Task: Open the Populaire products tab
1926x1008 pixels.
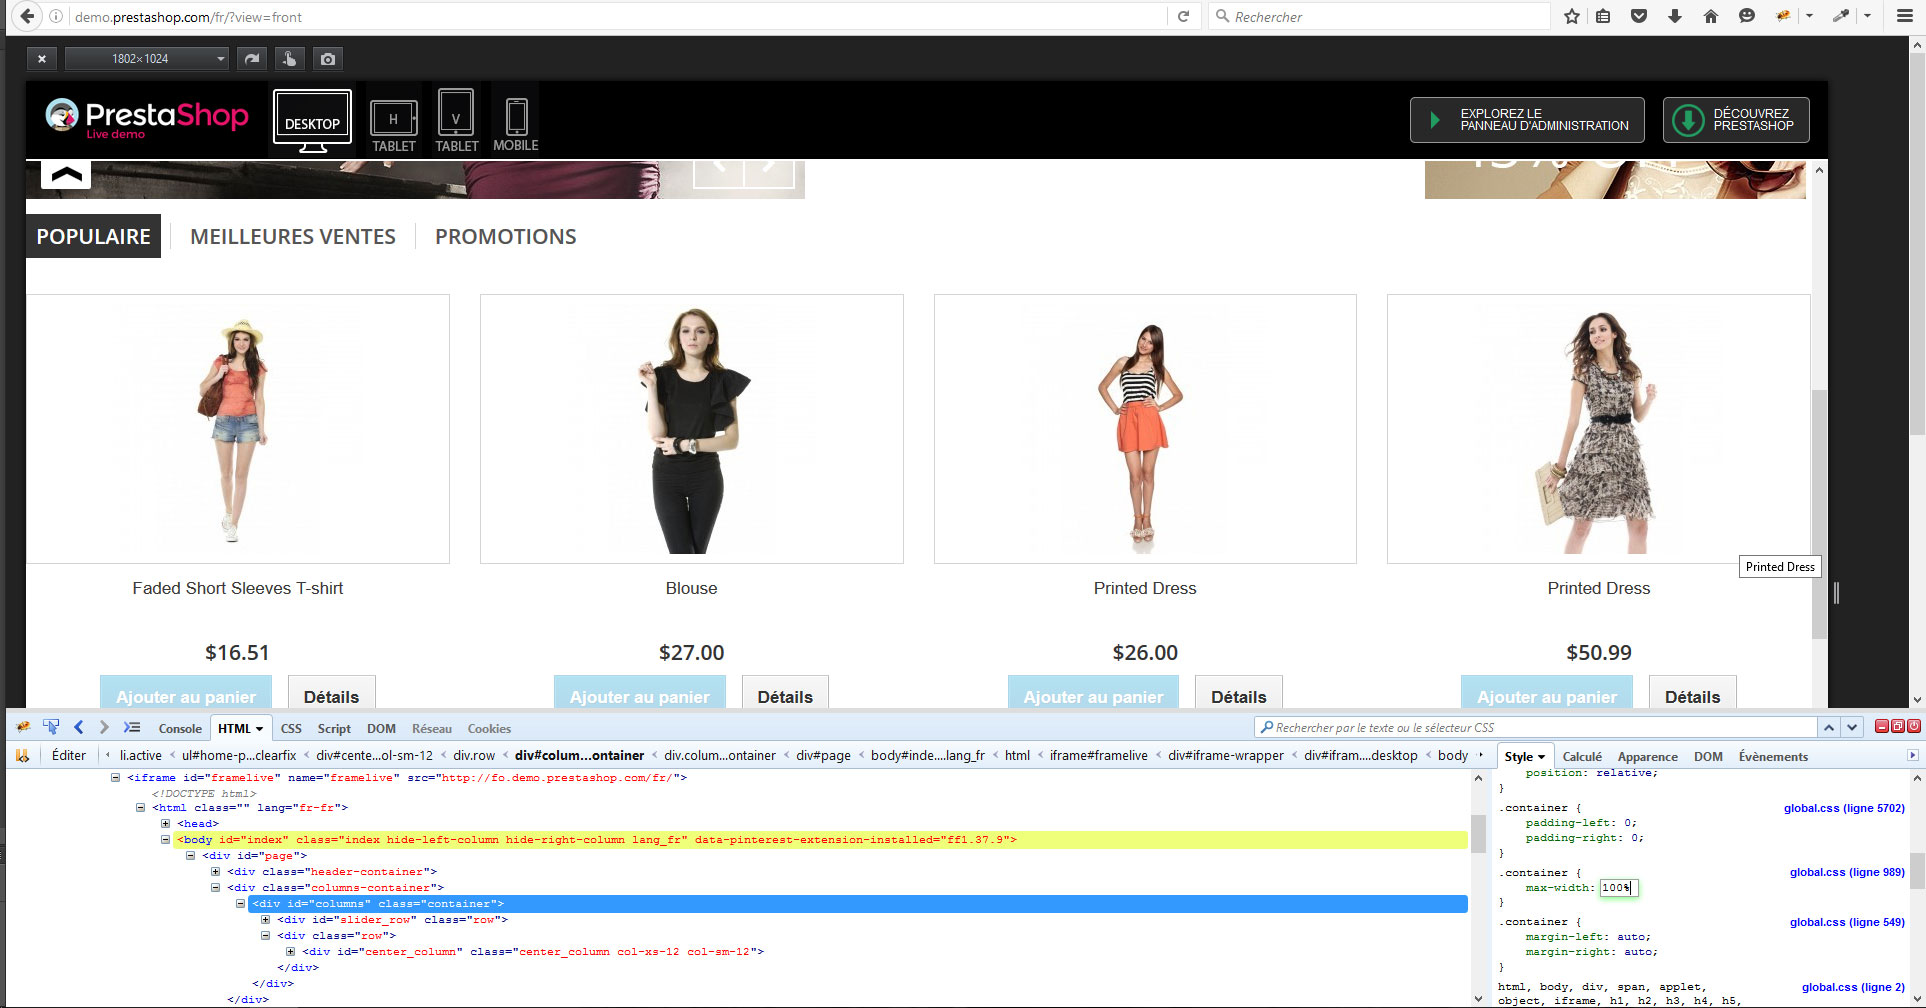Action: 93,236
